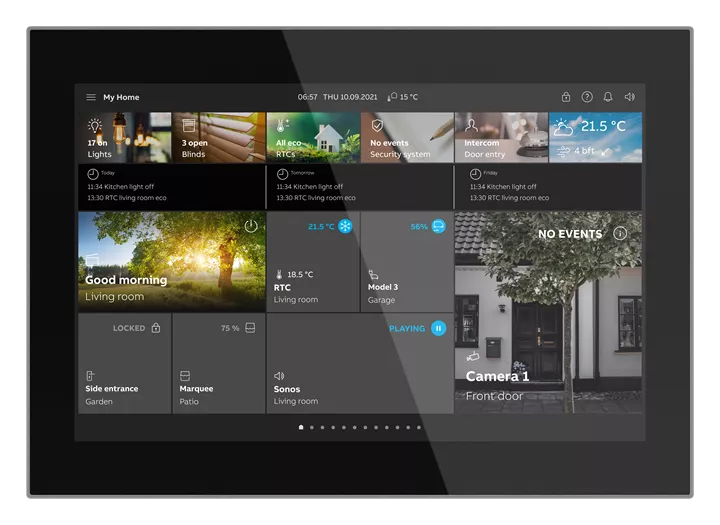Open help via the question mark icon
The image size is (720, 525).
point(587,97)
